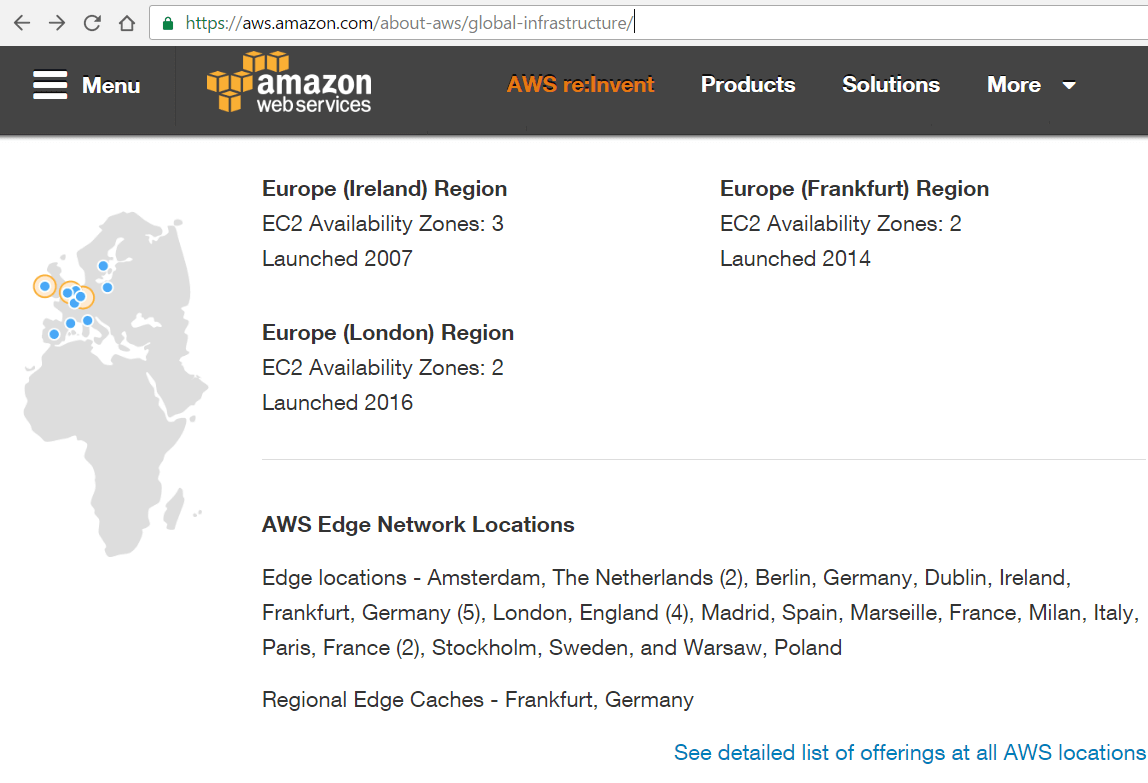Select Solutions in the navigation bar
The image size is (1148, 783).
click(890, 85)
